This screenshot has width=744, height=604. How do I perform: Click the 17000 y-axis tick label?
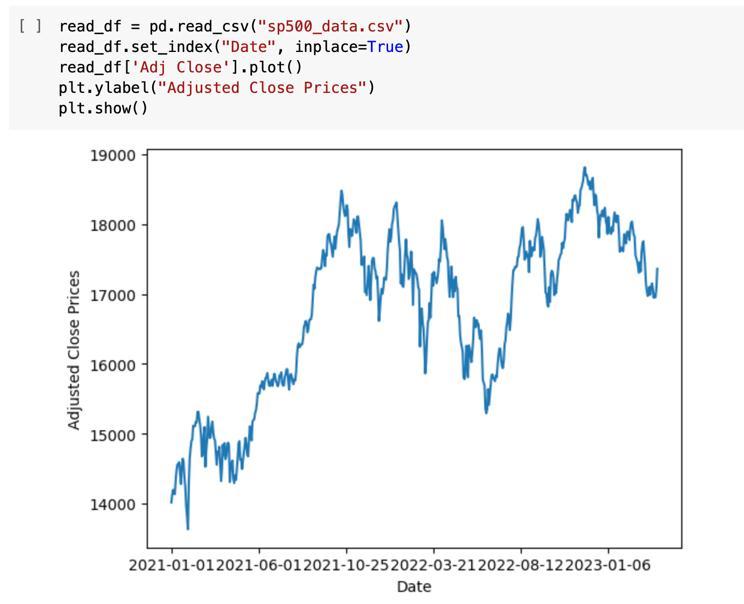coord(113,295)
